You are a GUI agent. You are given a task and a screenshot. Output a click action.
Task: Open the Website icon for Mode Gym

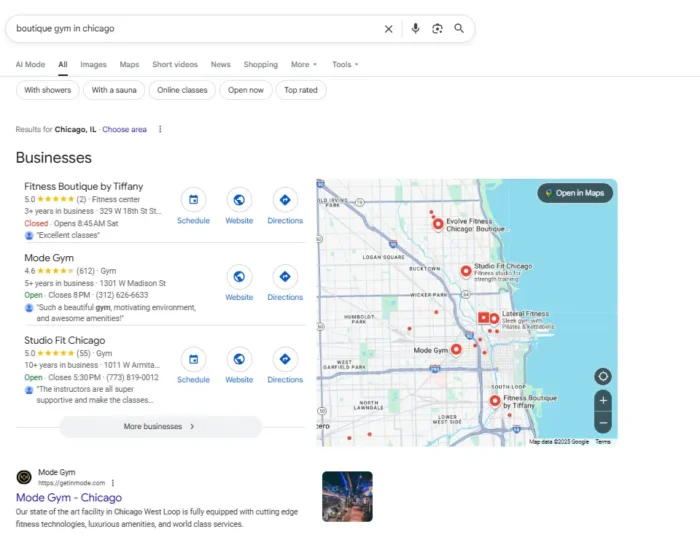pos(239,277)
